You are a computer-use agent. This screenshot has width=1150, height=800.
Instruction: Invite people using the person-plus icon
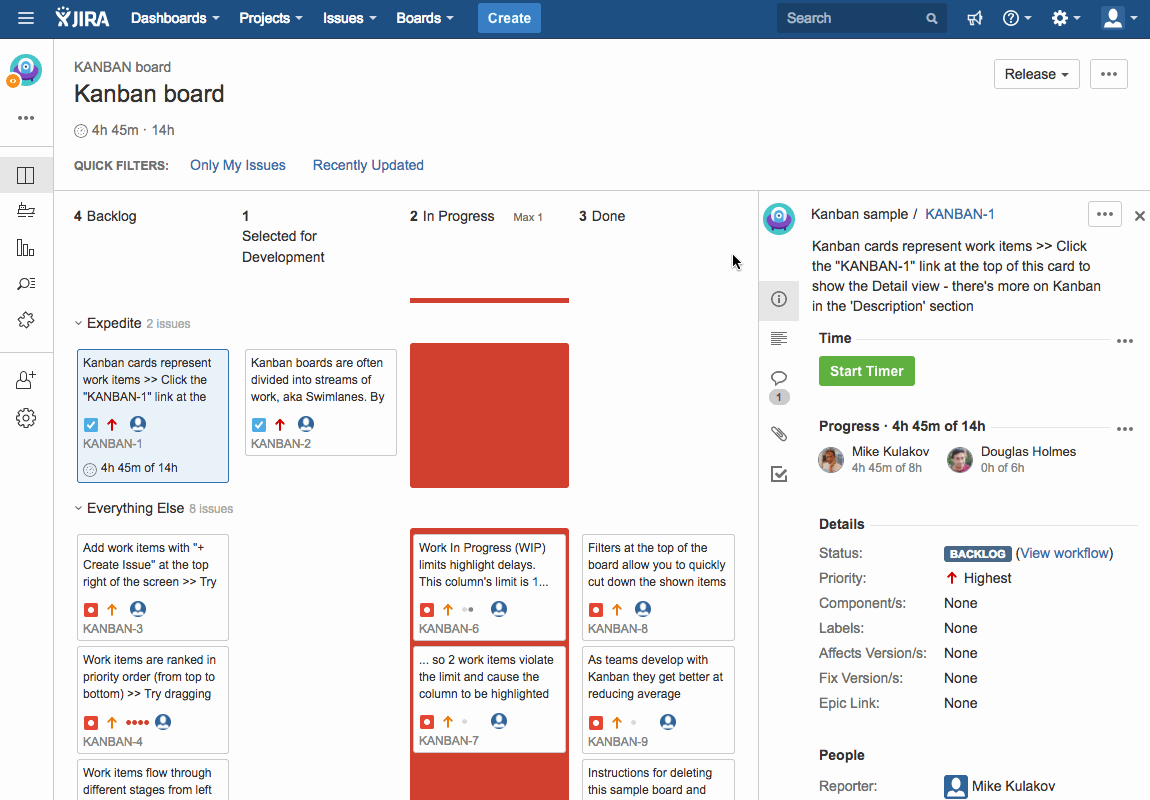(26, 379)
